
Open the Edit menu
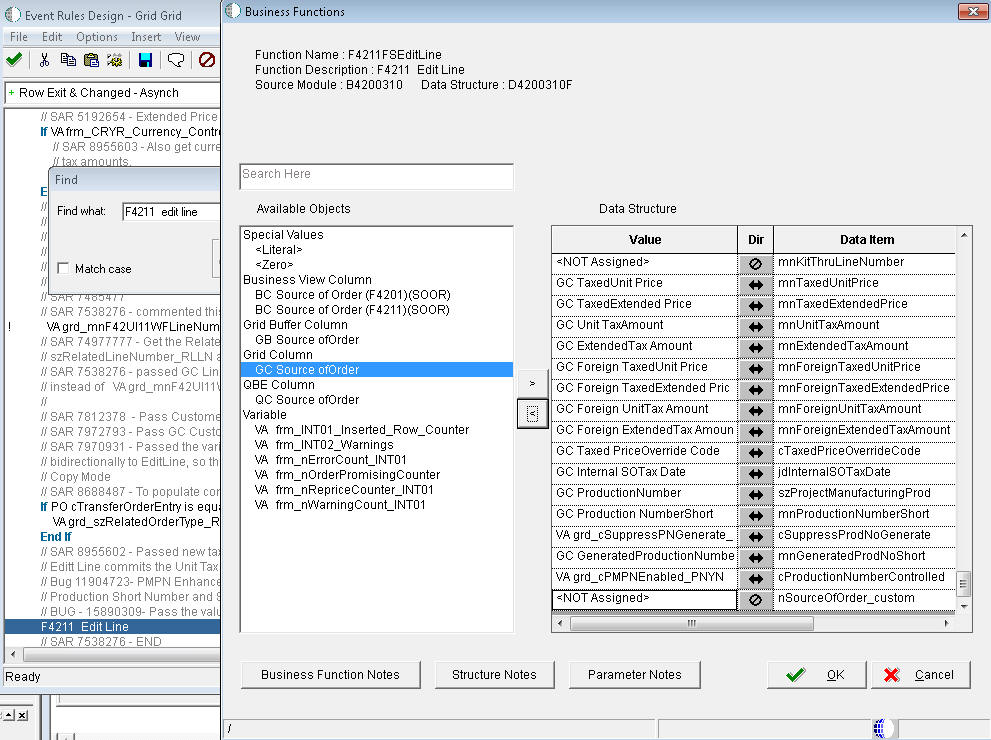[52, 37]
